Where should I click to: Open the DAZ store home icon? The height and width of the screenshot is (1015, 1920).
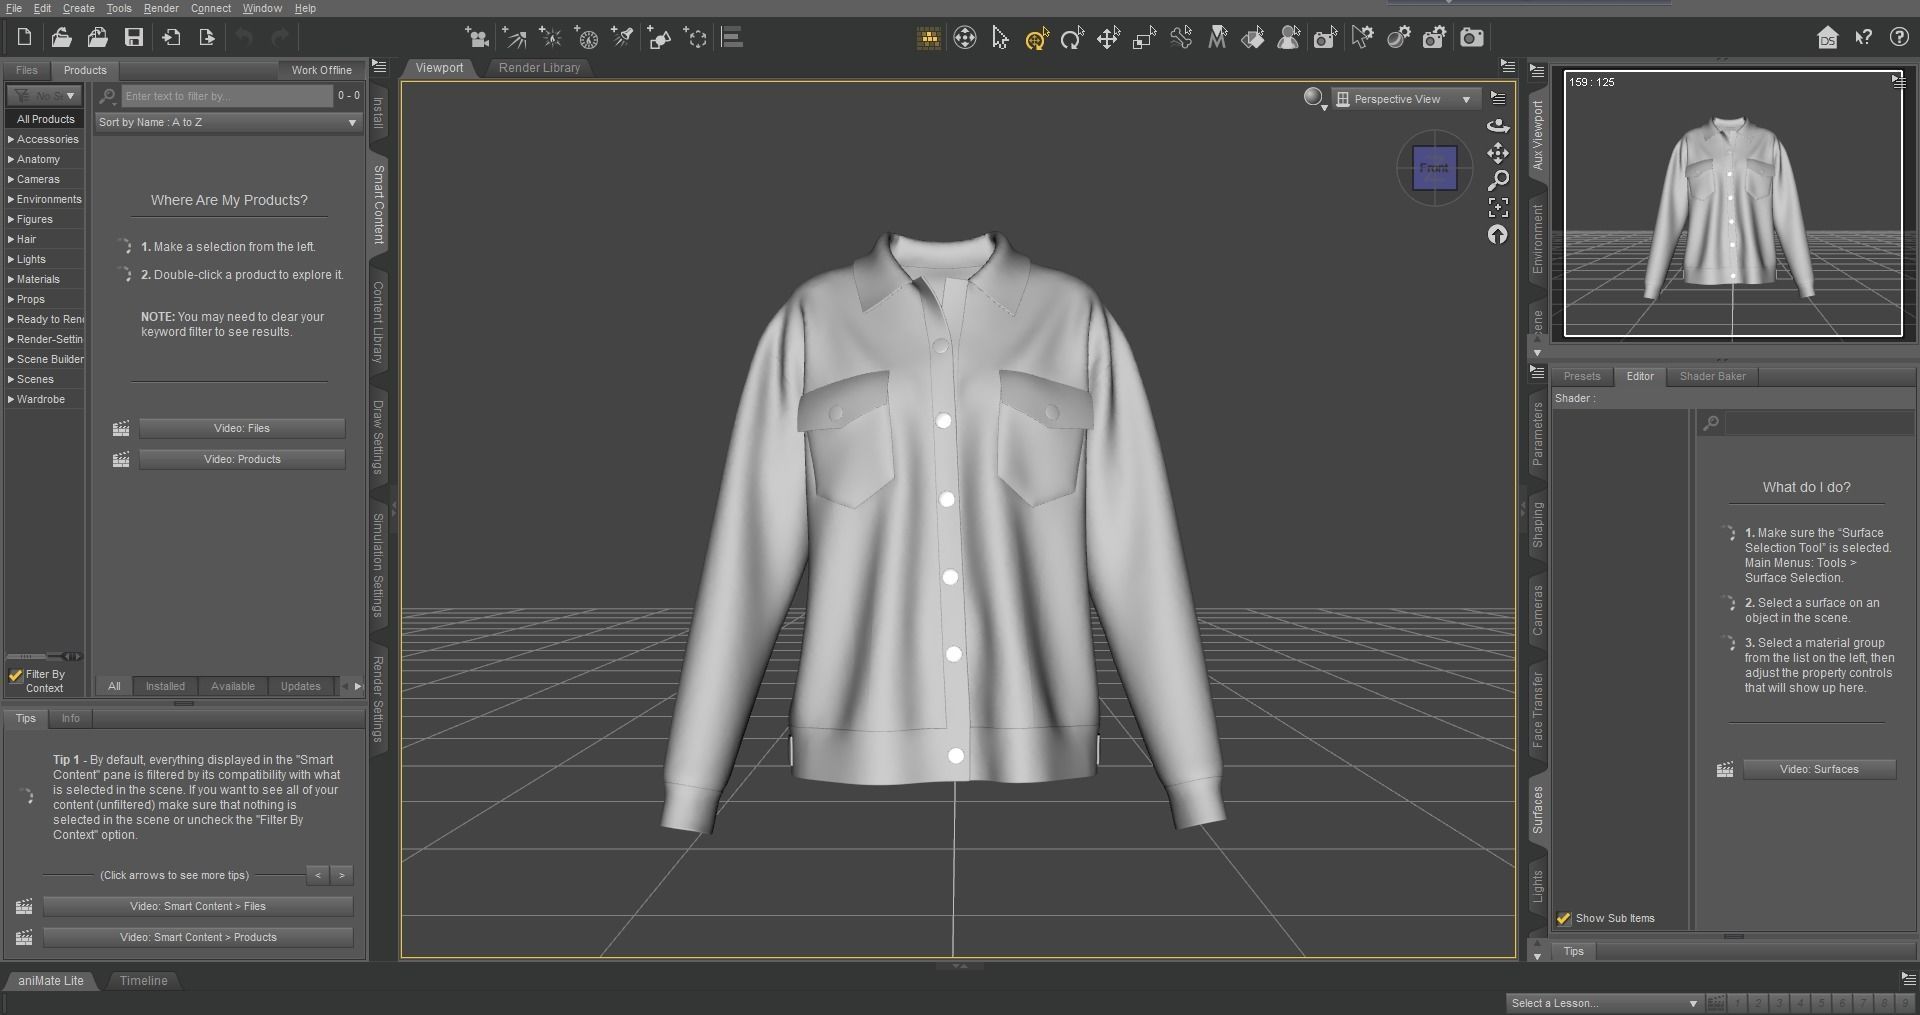pos(1827,38)
